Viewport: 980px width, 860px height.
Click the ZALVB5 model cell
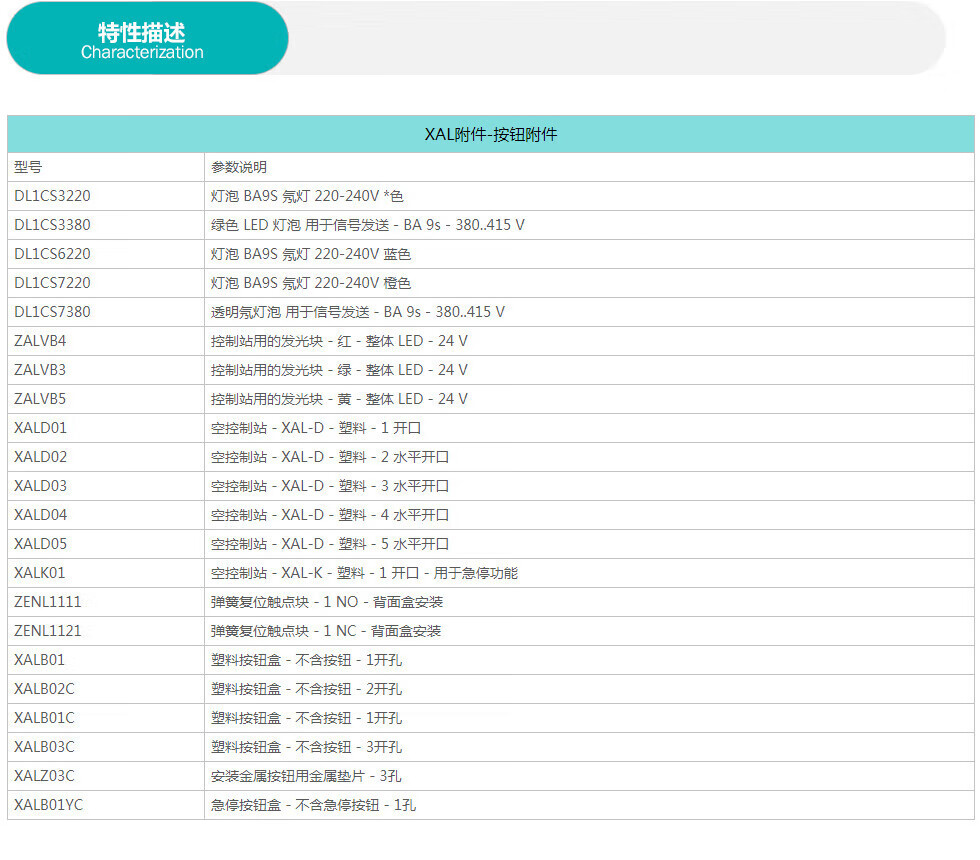pyautogui.click(x=40, y=399)
